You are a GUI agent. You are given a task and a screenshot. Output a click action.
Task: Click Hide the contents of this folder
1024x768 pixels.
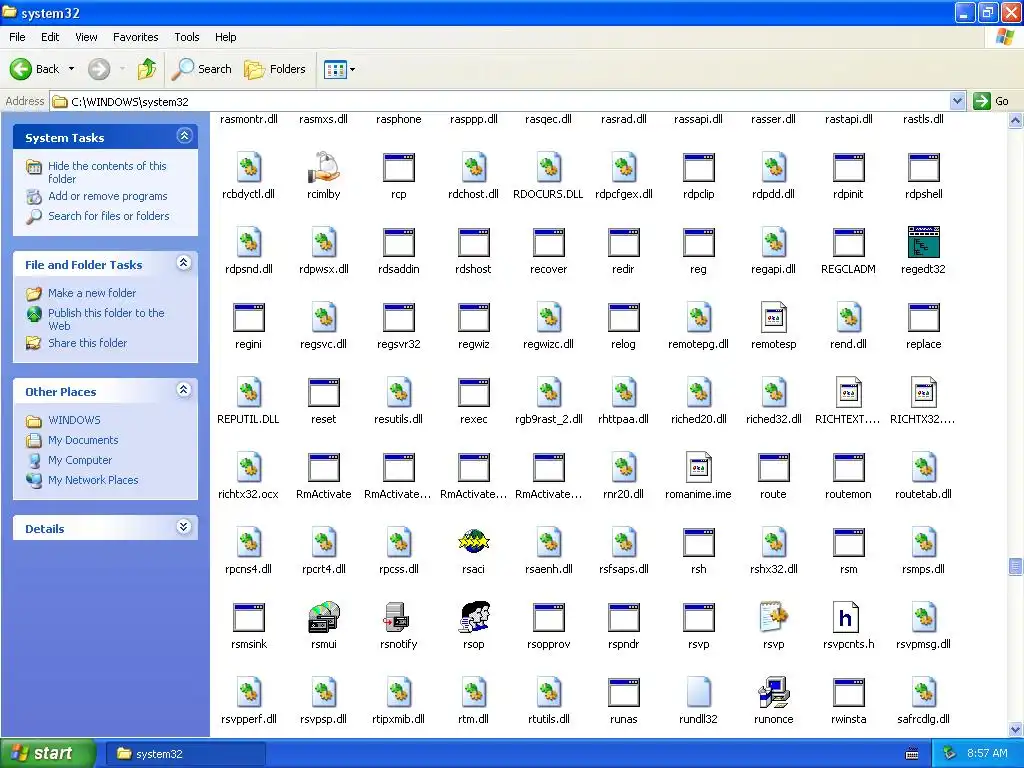click(x=107, y=172)
